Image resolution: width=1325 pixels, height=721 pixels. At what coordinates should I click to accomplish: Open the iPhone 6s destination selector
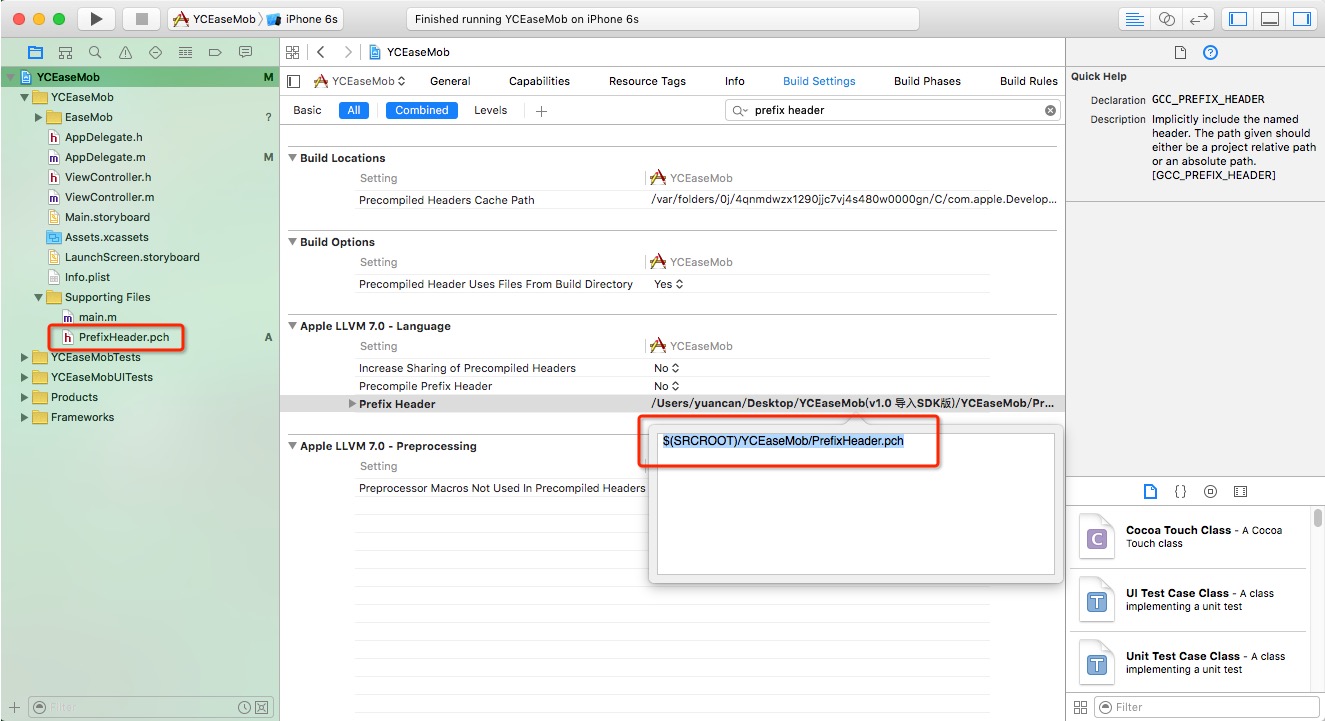[x=311, y=19]
